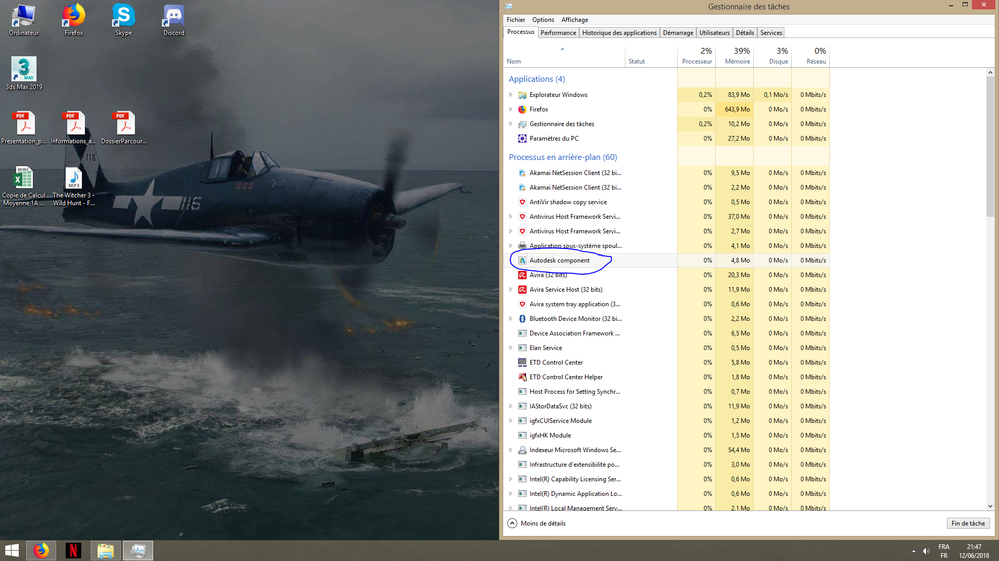Image resolution: width=999 pixels, height=561 pixels.
Task: Expand the Explorateur Windows entry
Action: tap(511, 95)
